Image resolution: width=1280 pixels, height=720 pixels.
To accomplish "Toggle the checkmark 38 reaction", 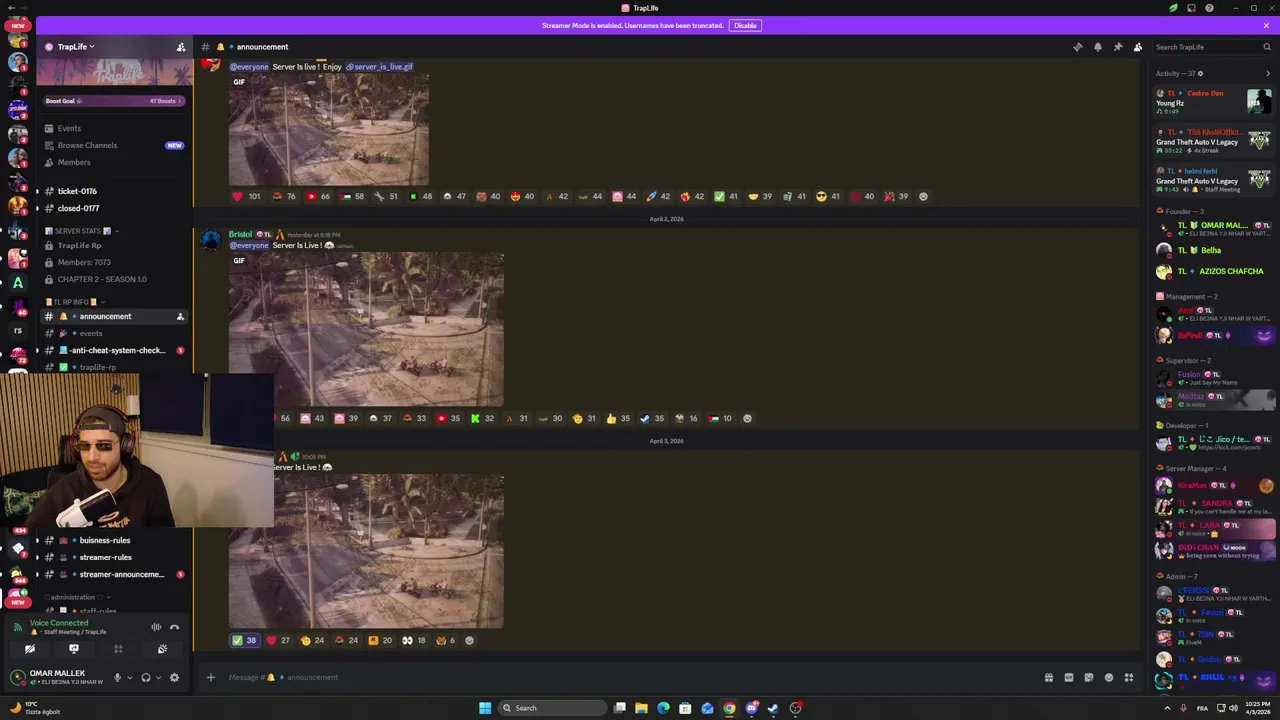I will pyautogui.click(x=244, y=640).
